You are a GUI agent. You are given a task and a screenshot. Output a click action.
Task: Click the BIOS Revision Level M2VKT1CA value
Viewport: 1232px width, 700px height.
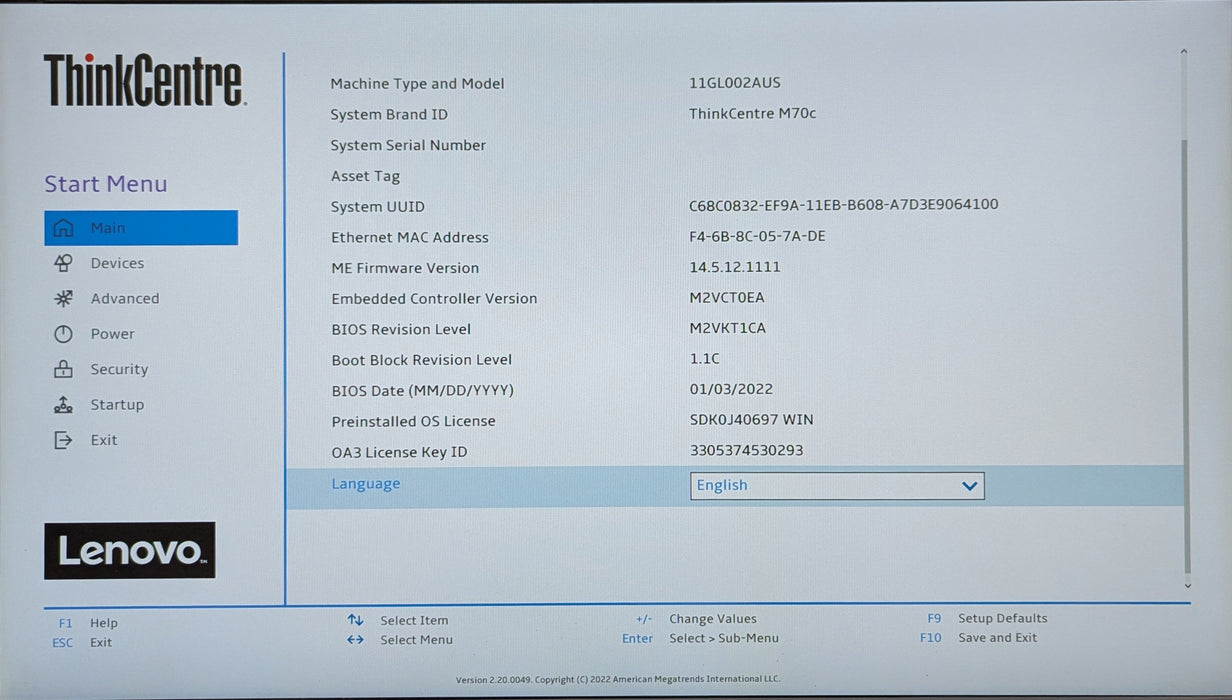[728, 328]
